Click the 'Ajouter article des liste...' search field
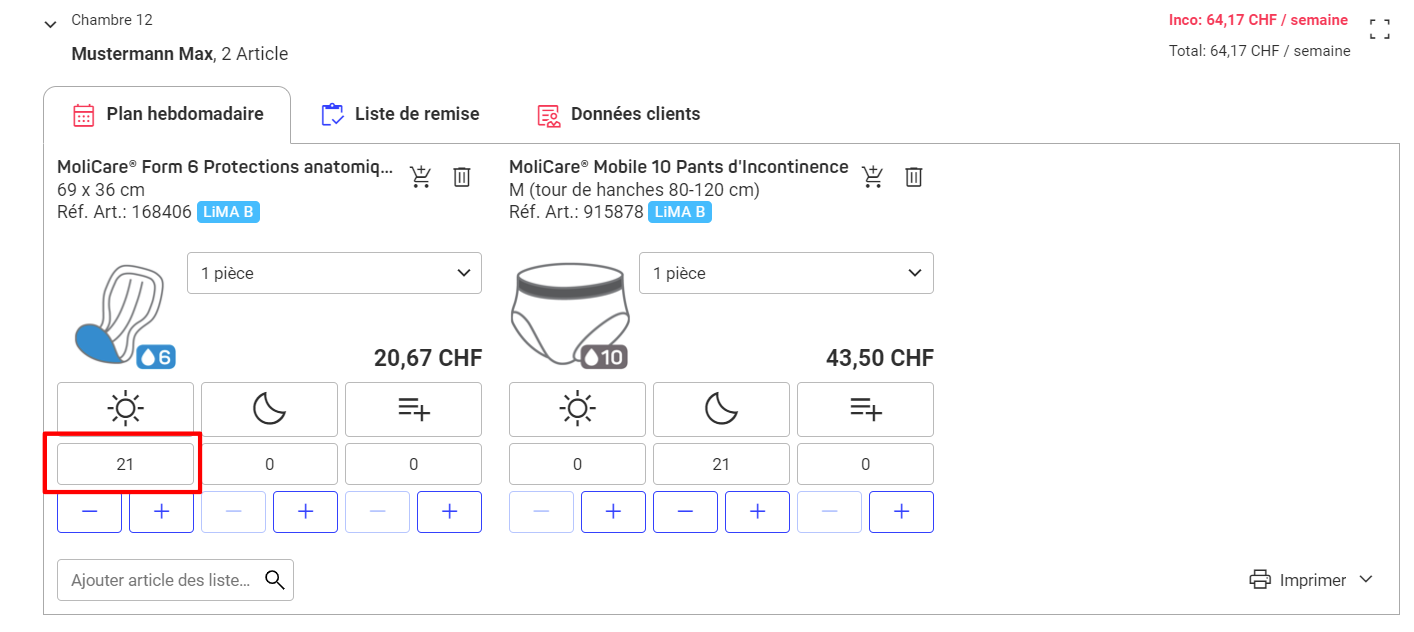Image resolution: width=1414 pixels, height=632 pixels. 175,580
